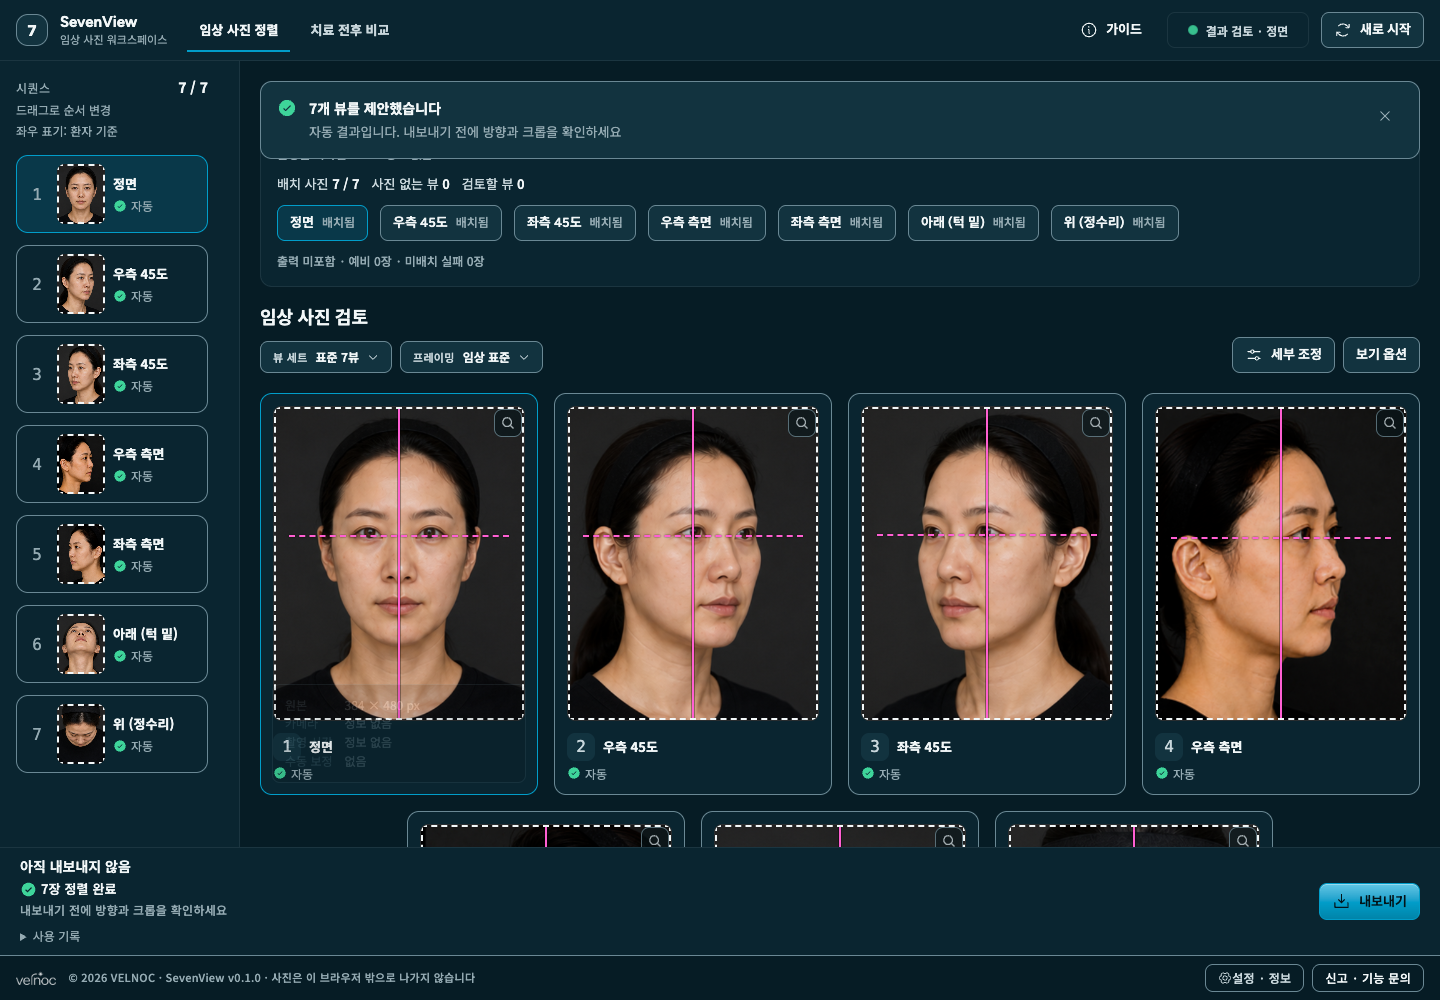This screenshot has height=1000, width=1440.
Task: Select sidebar sequence item 5 좌측 측면
Action: [112, 554]
